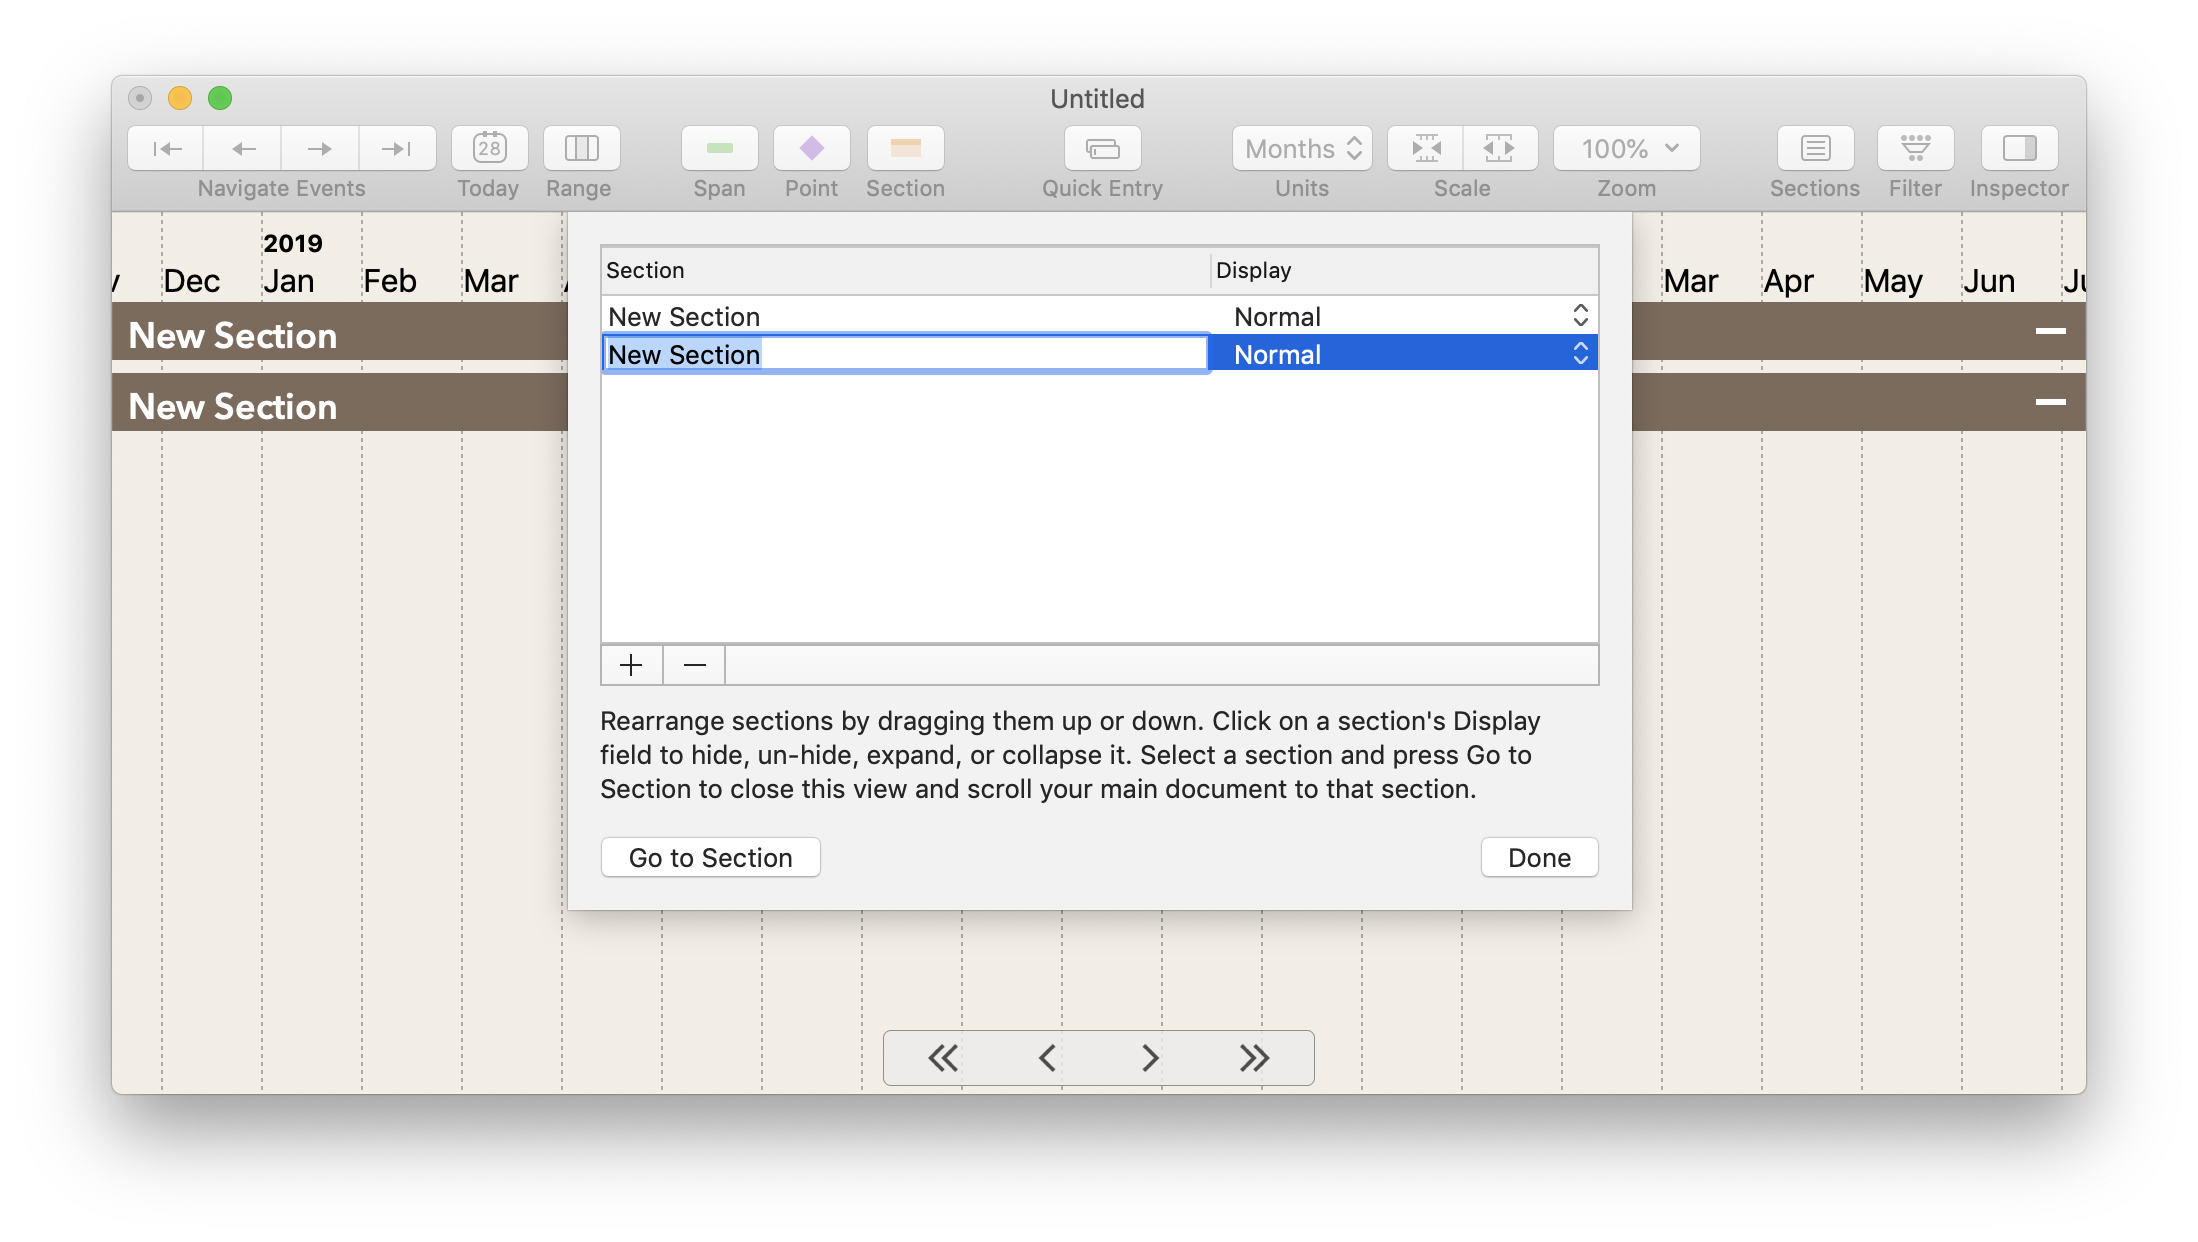Open the Zoom percentage dropdown

1626,148
